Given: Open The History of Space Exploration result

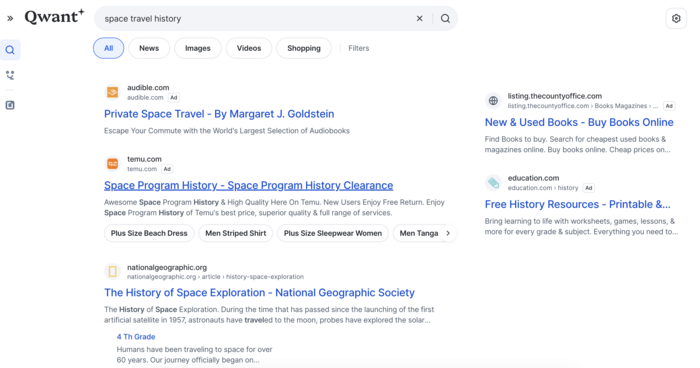Looking at the screenshot, I should [x=259, y=293].
